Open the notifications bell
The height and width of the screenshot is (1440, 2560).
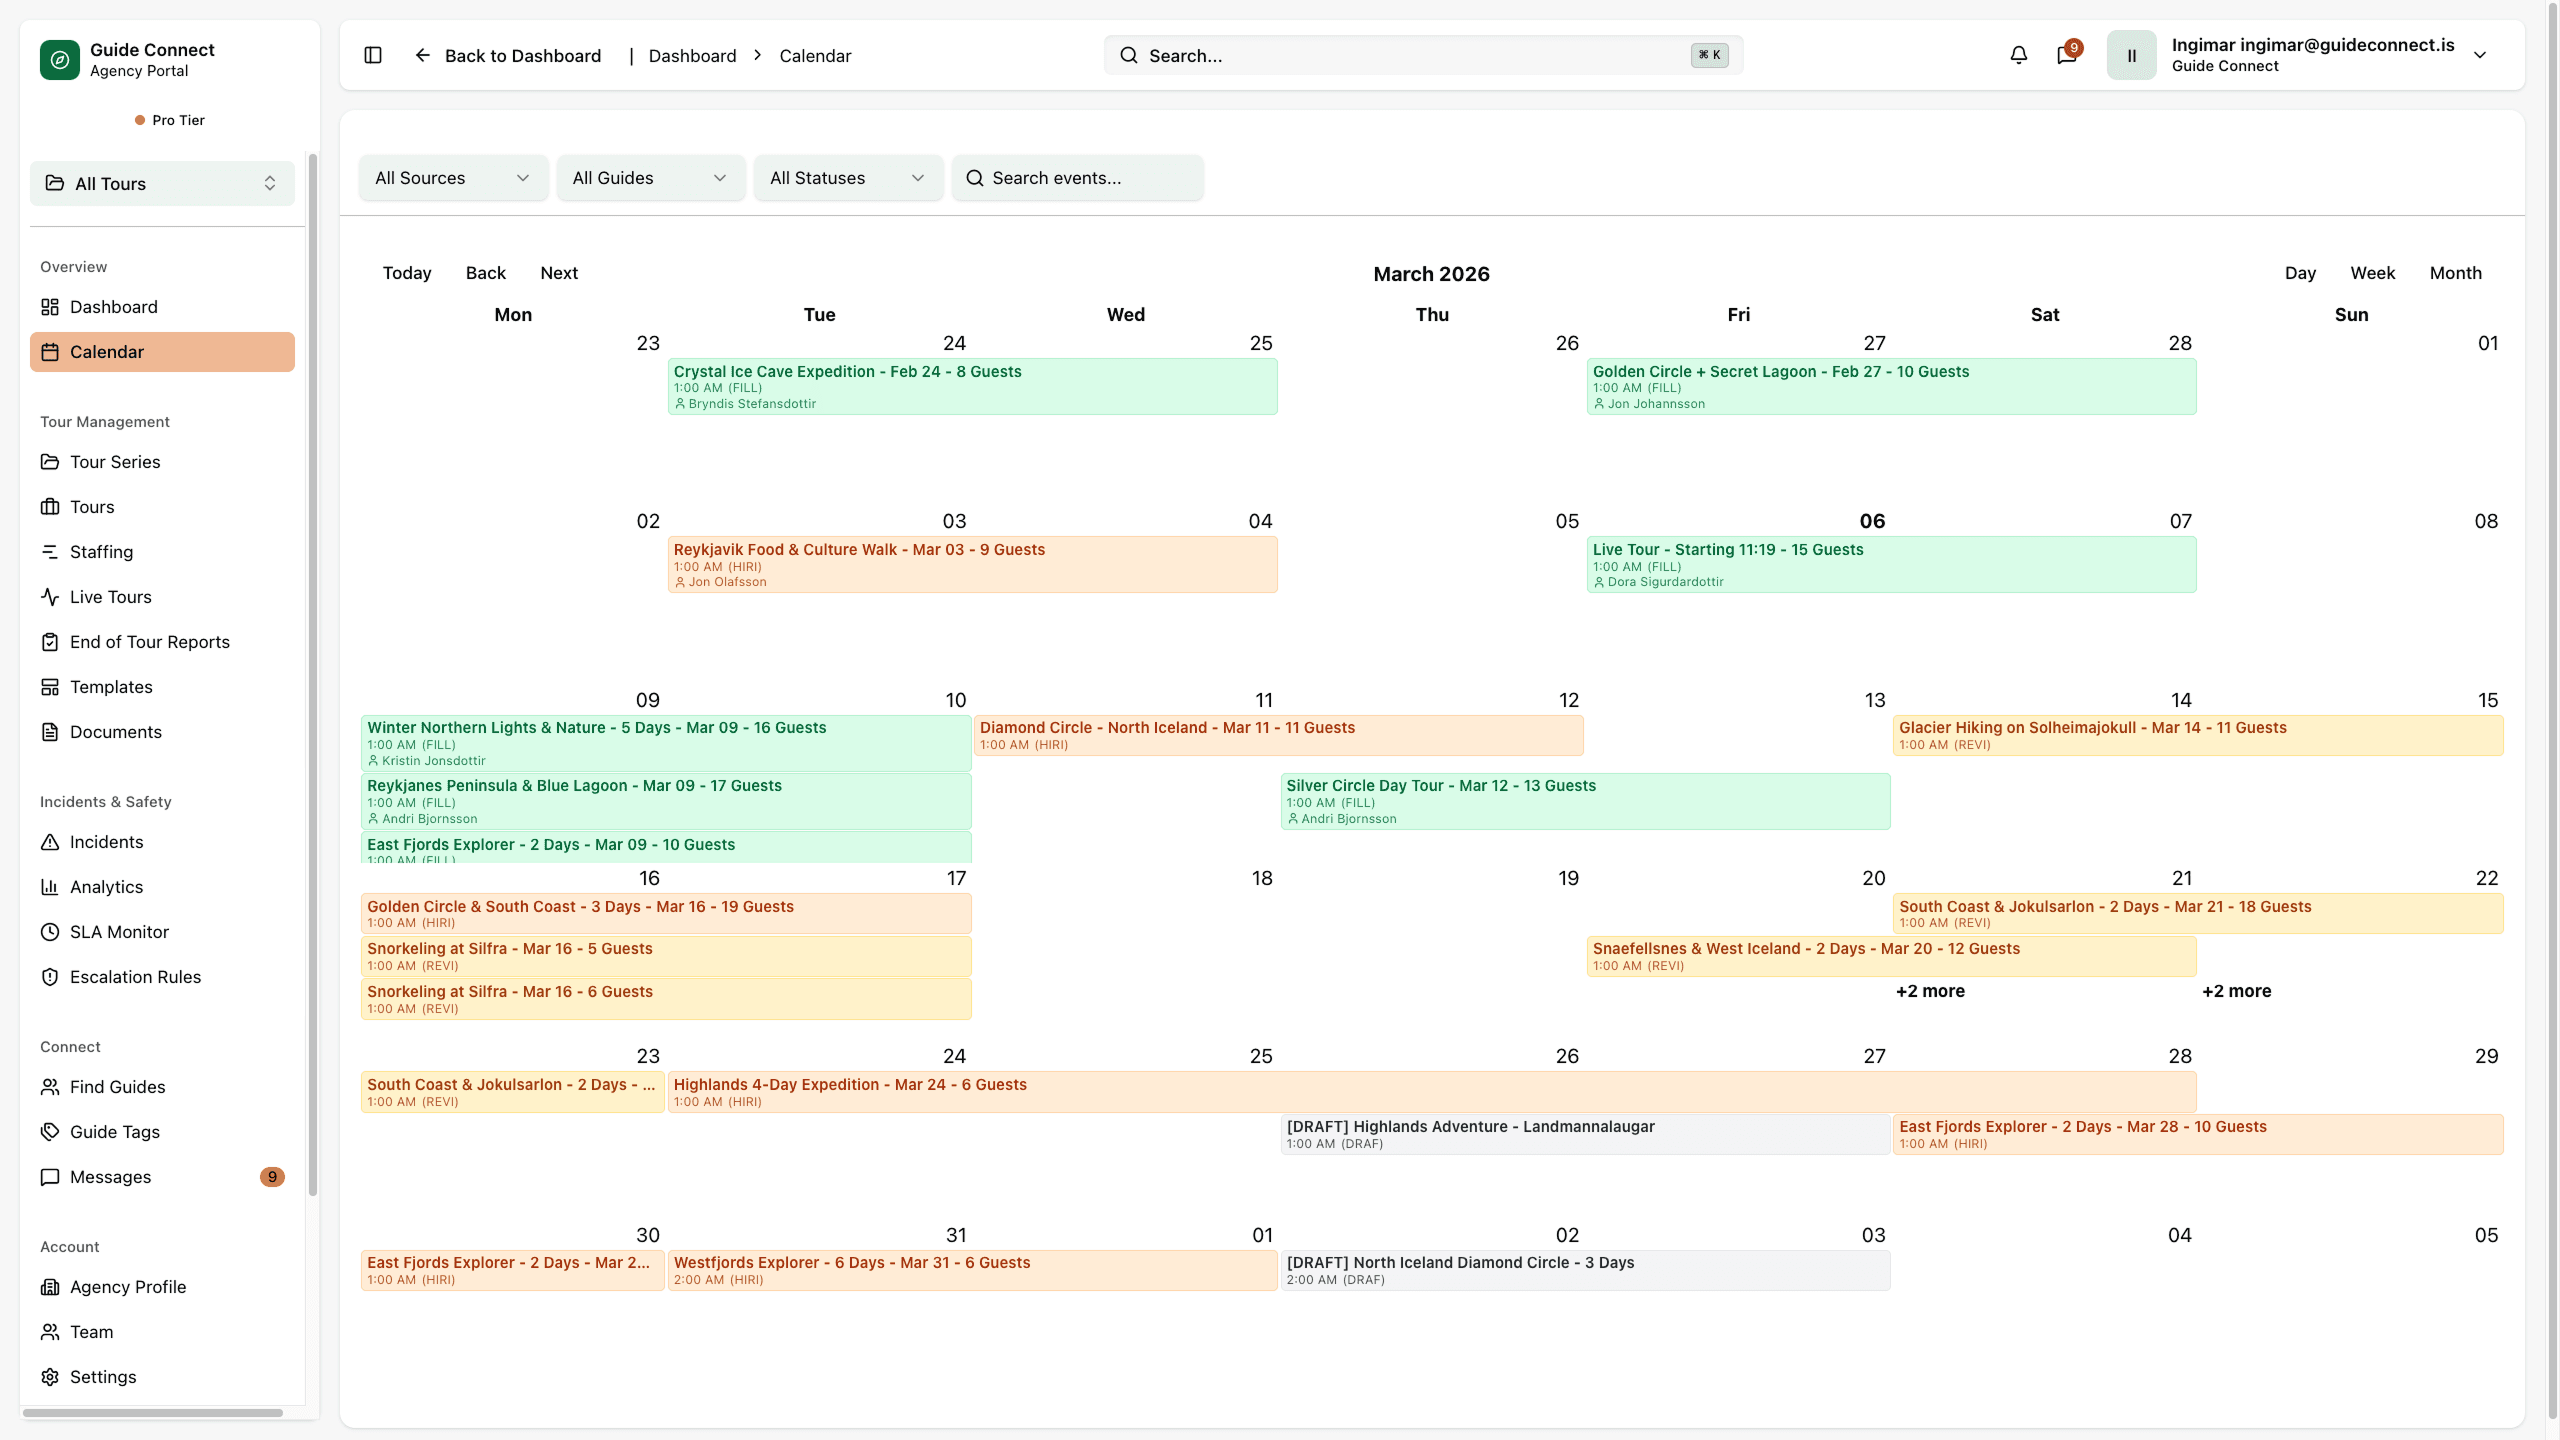[2018, 55]
